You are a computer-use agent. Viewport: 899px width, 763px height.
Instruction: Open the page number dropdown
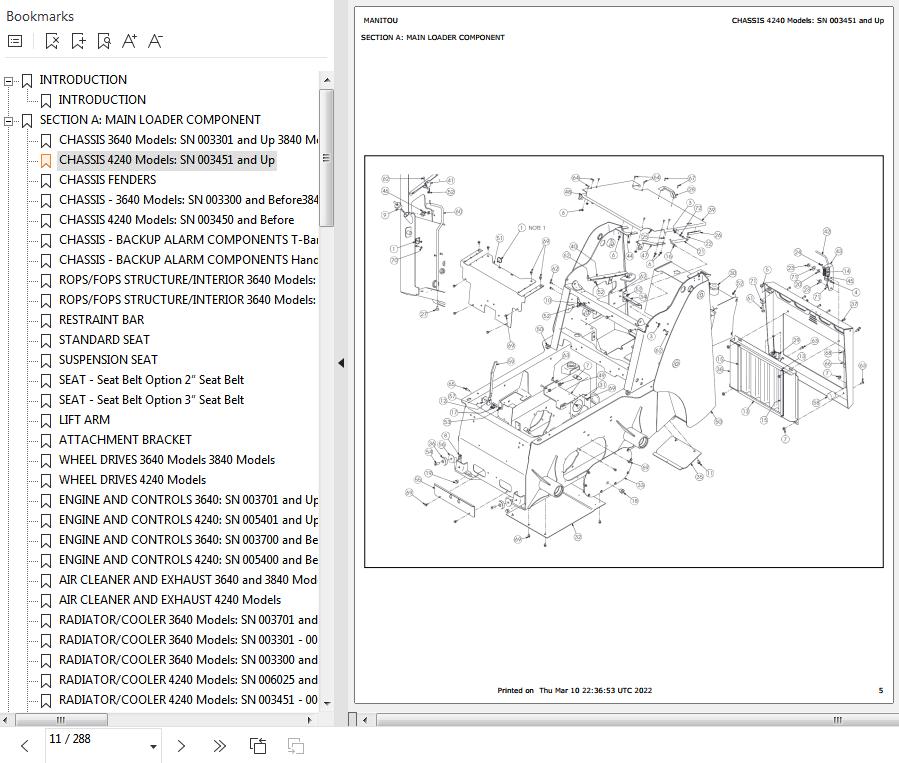[x=153, y=746]
